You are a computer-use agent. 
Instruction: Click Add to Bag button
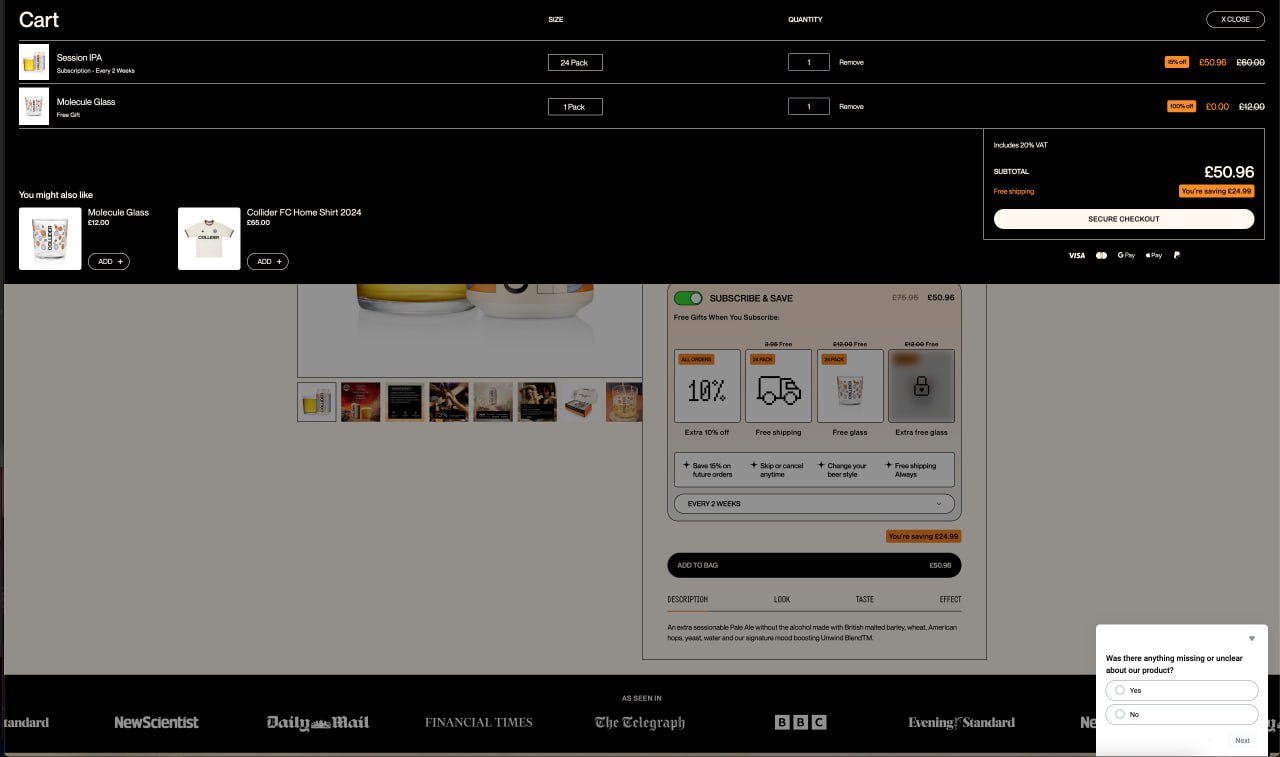pos(814,565)
